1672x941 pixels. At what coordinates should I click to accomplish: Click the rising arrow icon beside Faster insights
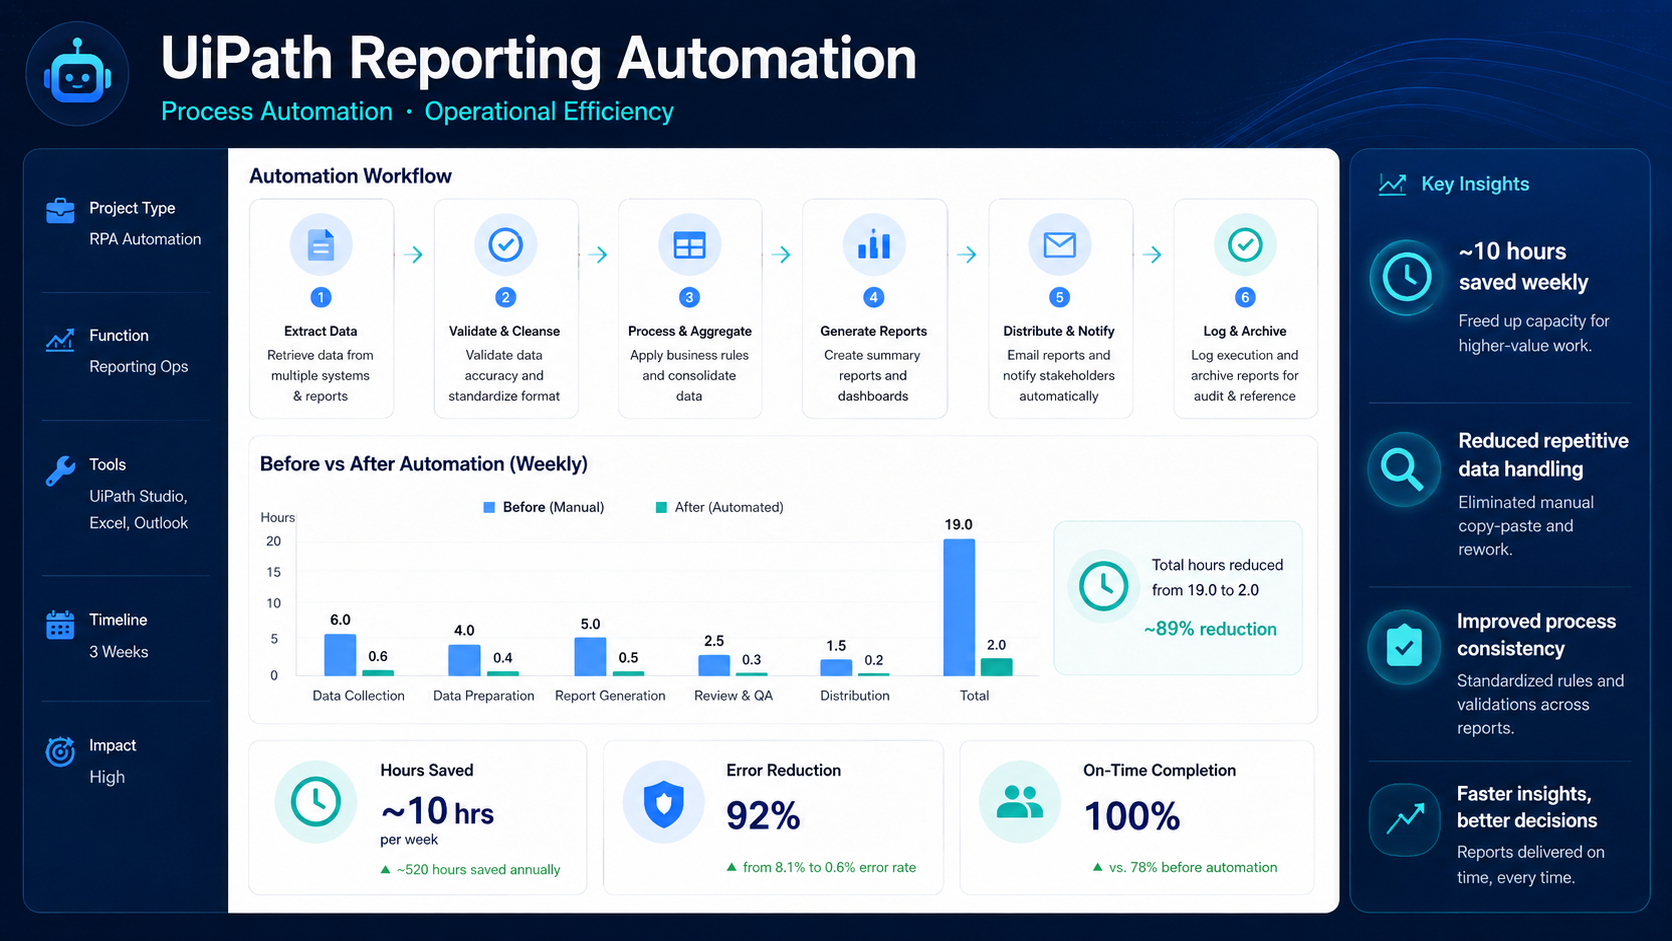(x=1405, y=820)
